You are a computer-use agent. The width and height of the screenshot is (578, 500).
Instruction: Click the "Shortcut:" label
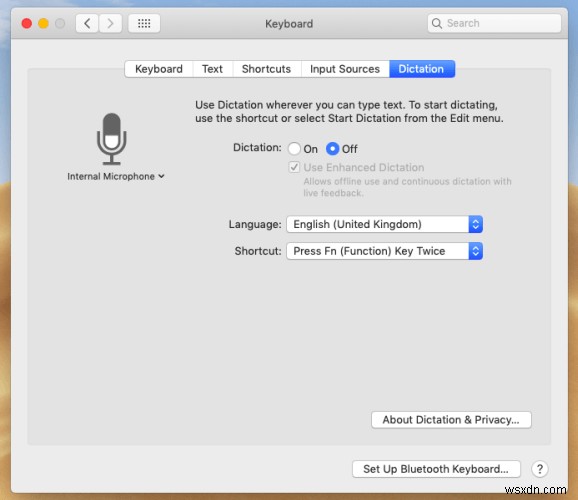[258, 251]
